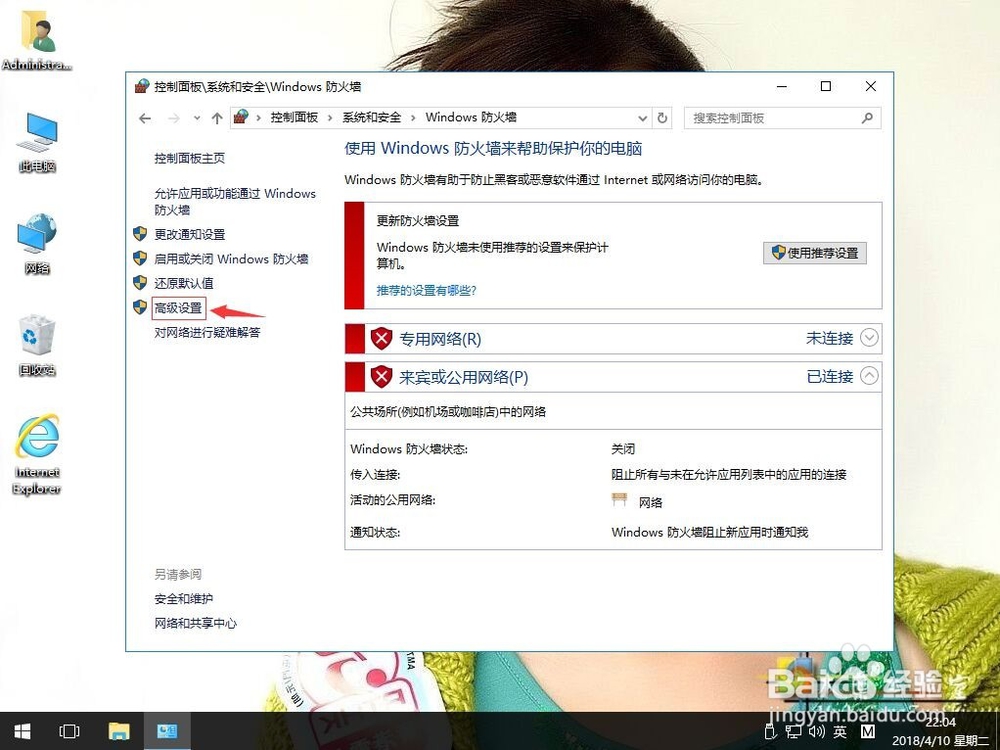Click shield icon beside 高级设置
1000x750 pixels.
click(x=140, y=307)
